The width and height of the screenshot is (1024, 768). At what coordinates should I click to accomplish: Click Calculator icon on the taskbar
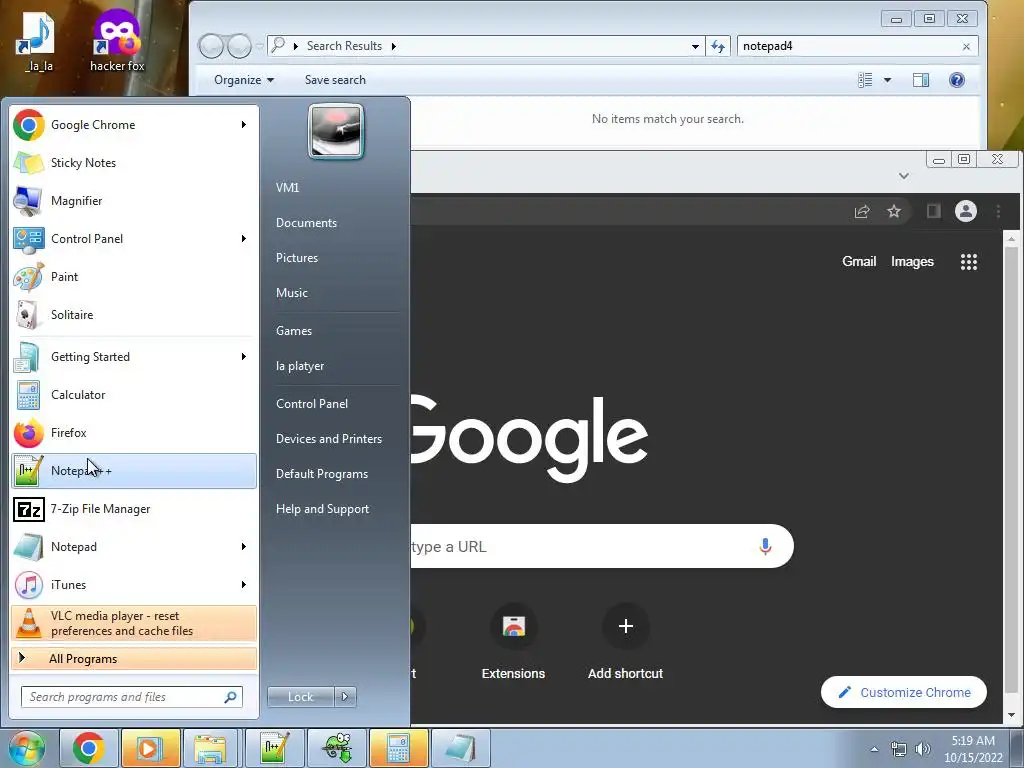coord(398,748)
